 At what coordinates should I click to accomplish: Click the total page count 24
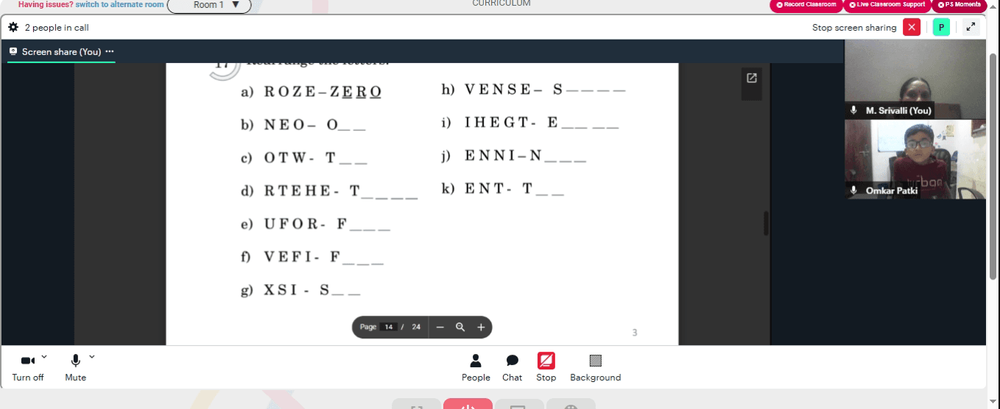[x=416, y=327]
